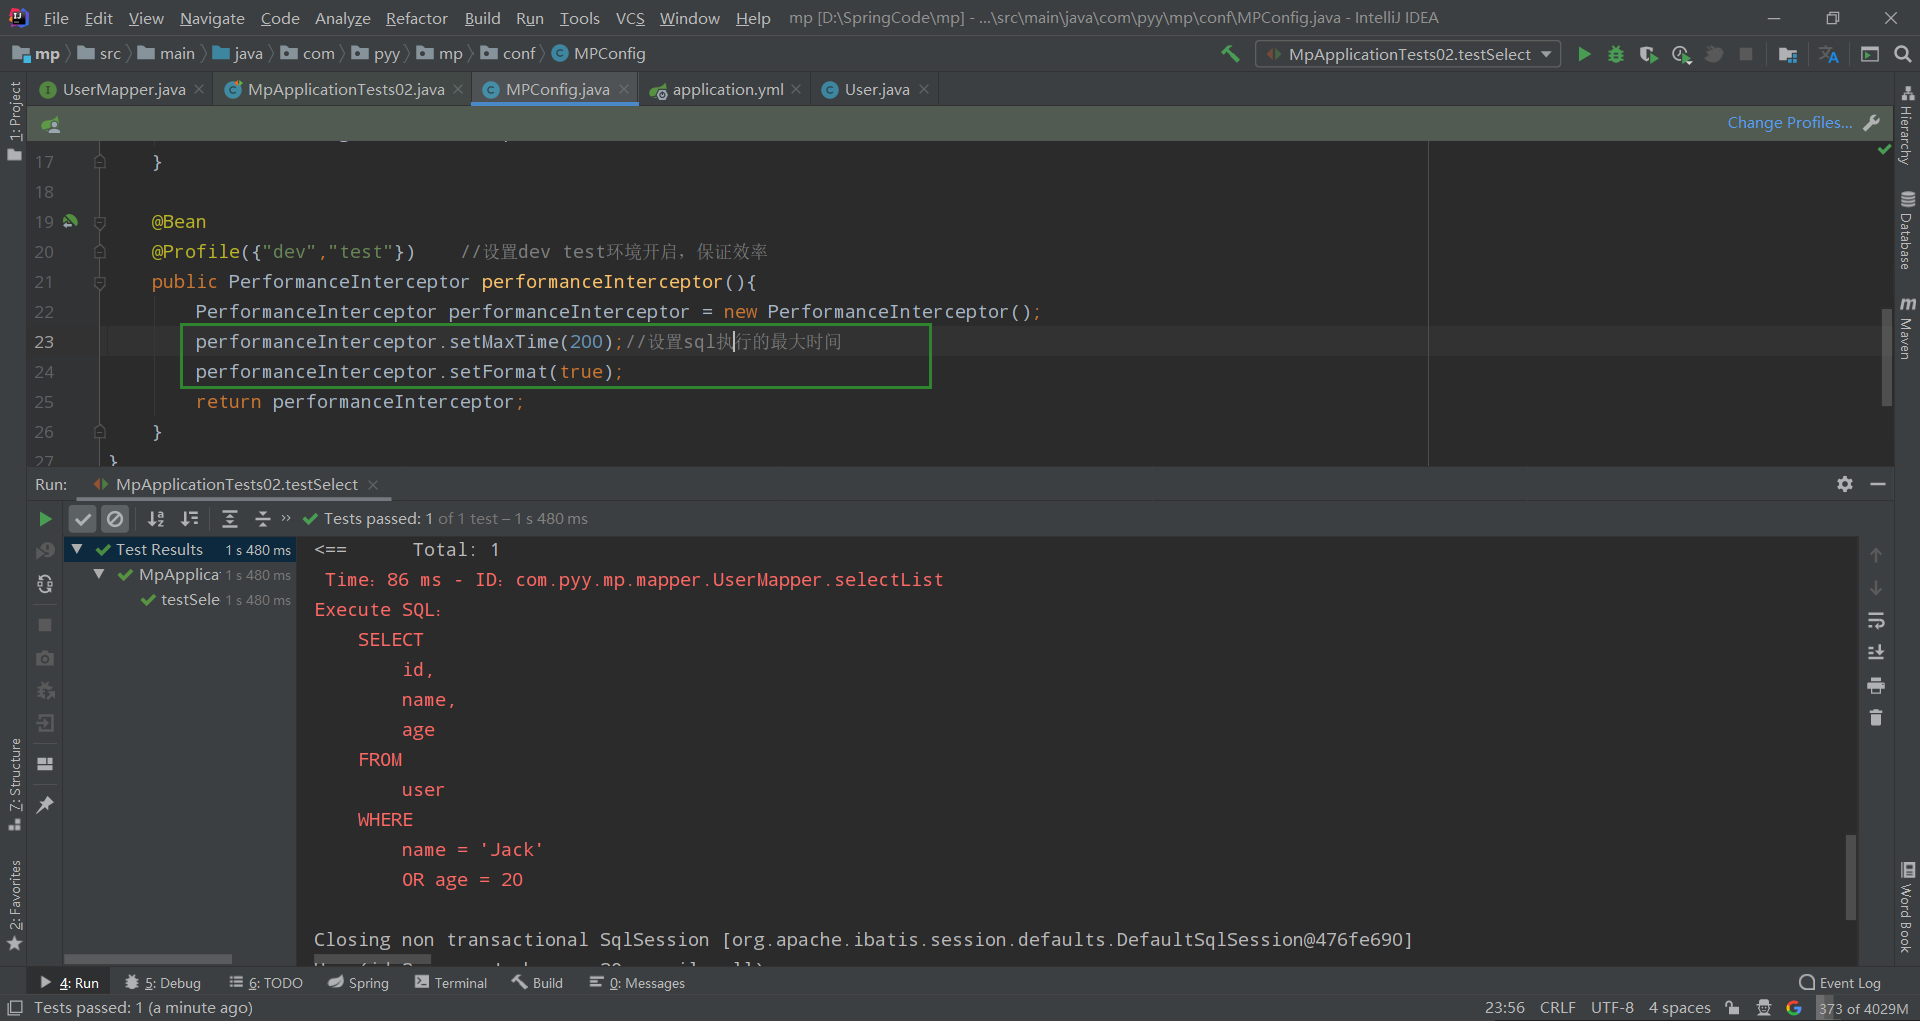Hide the Run tool window
This screenshot has height=1021, width=1920.
click(1878, 484)
